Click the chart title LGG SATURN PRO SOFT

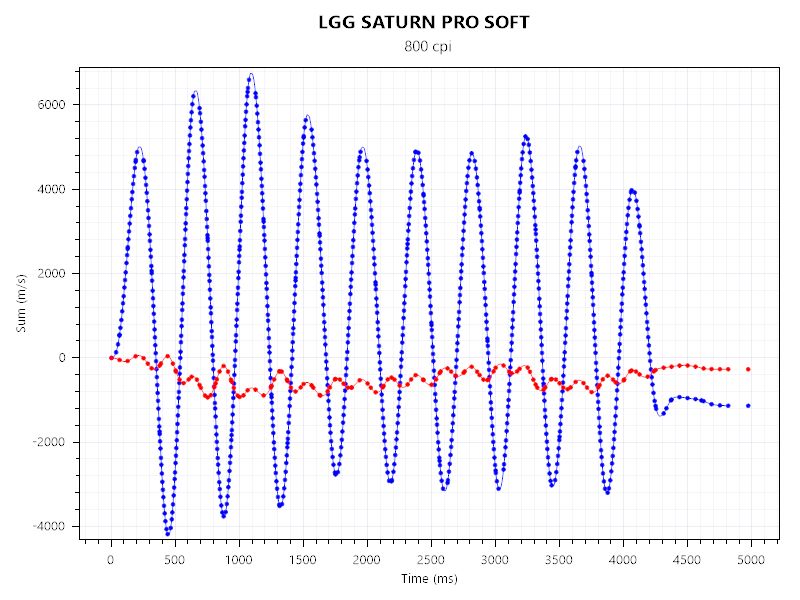(424, 22)
